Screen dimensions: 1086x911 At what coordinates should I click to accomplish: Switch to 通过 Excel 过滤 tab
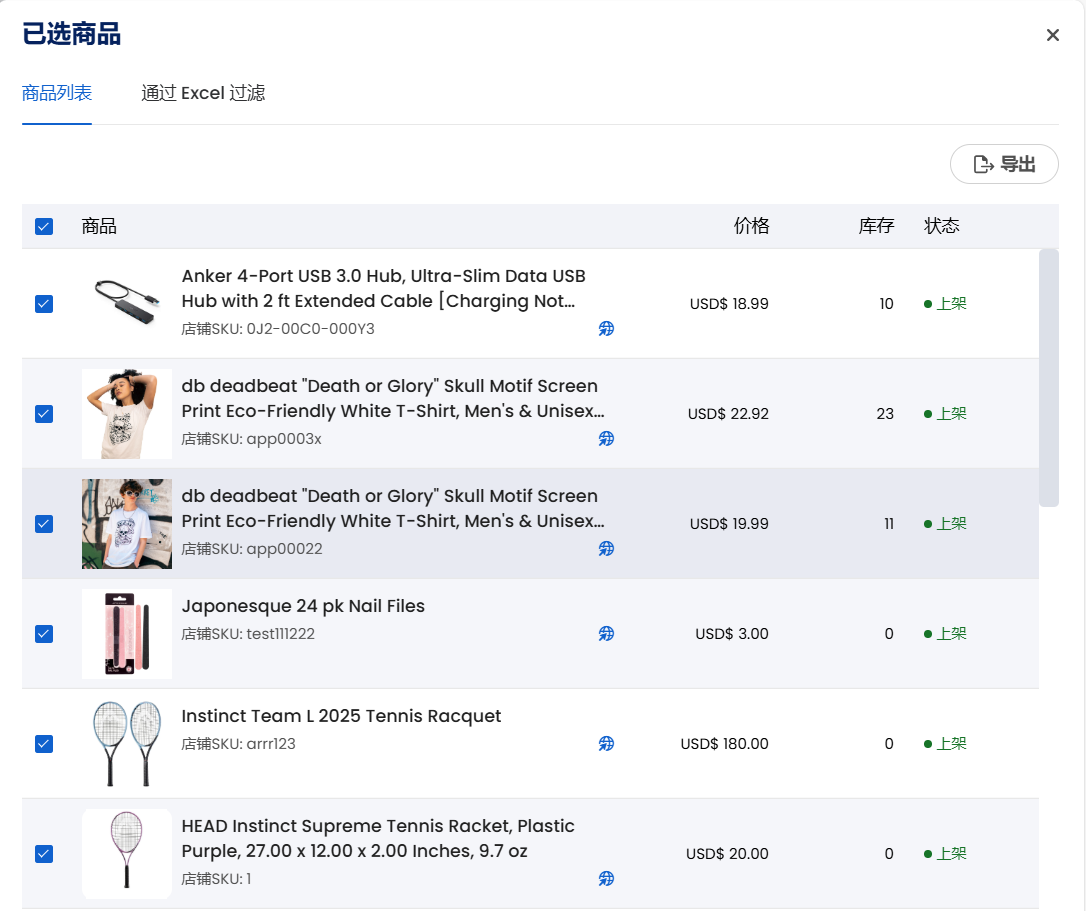coord(203,94)
